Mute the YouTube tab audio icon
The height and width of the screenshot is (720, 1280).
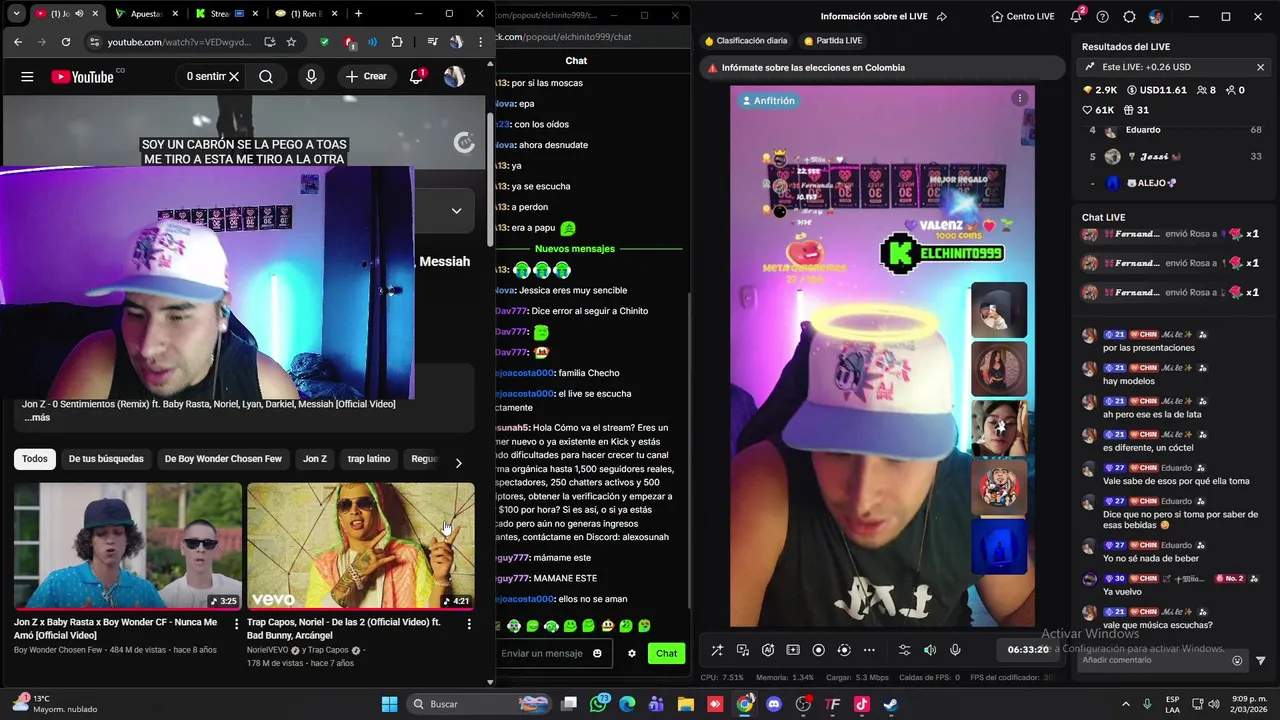coord(79,14)
